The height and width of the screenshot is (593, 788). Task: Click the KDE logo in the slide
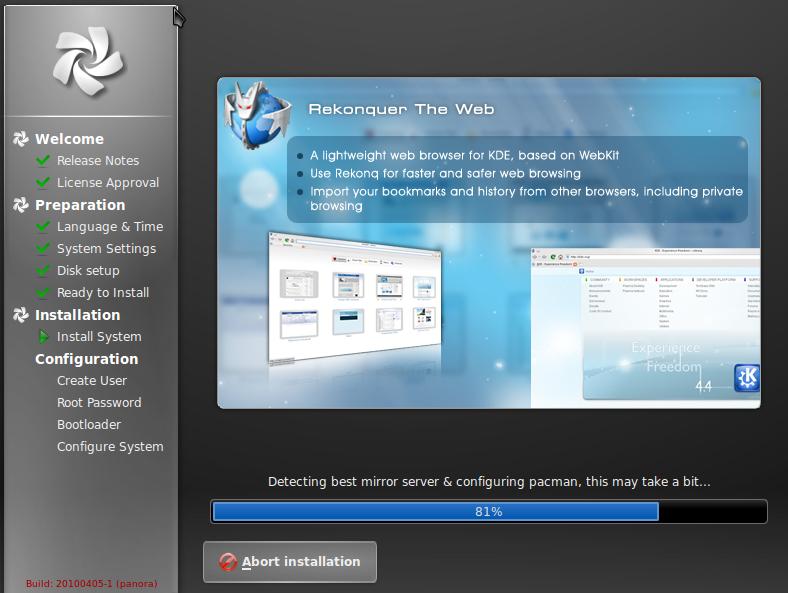pyautogui.click(x=746, y=377)
